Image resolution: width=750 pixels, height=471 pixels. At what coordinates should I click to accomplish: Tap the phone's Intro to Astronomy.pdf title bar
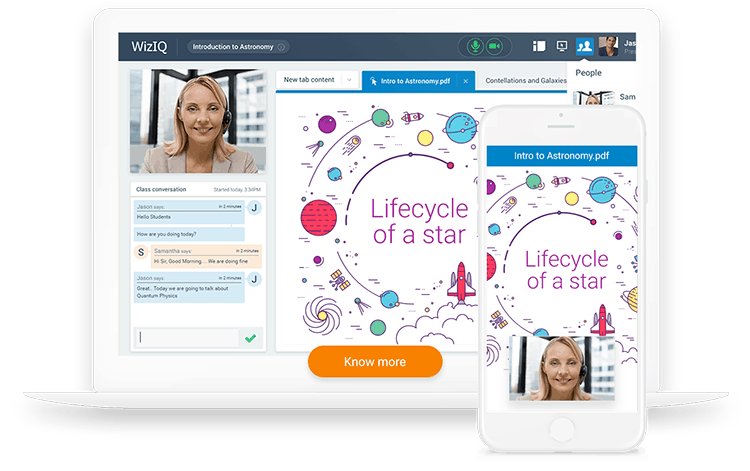[x=562, y=156]
